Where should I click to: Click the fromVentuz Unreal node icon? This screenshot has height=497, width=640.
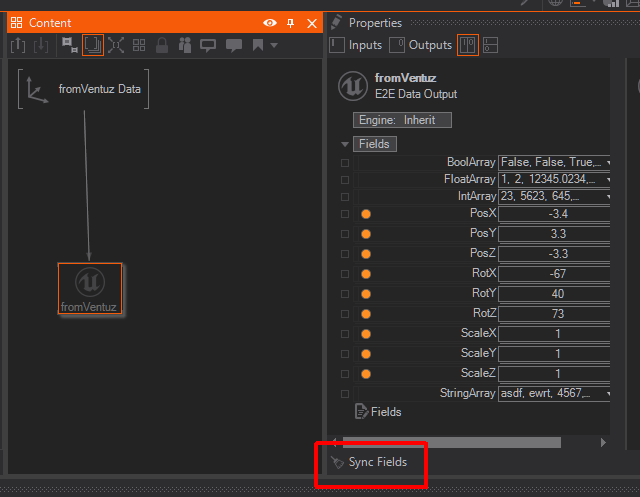(x=90, y=282)
